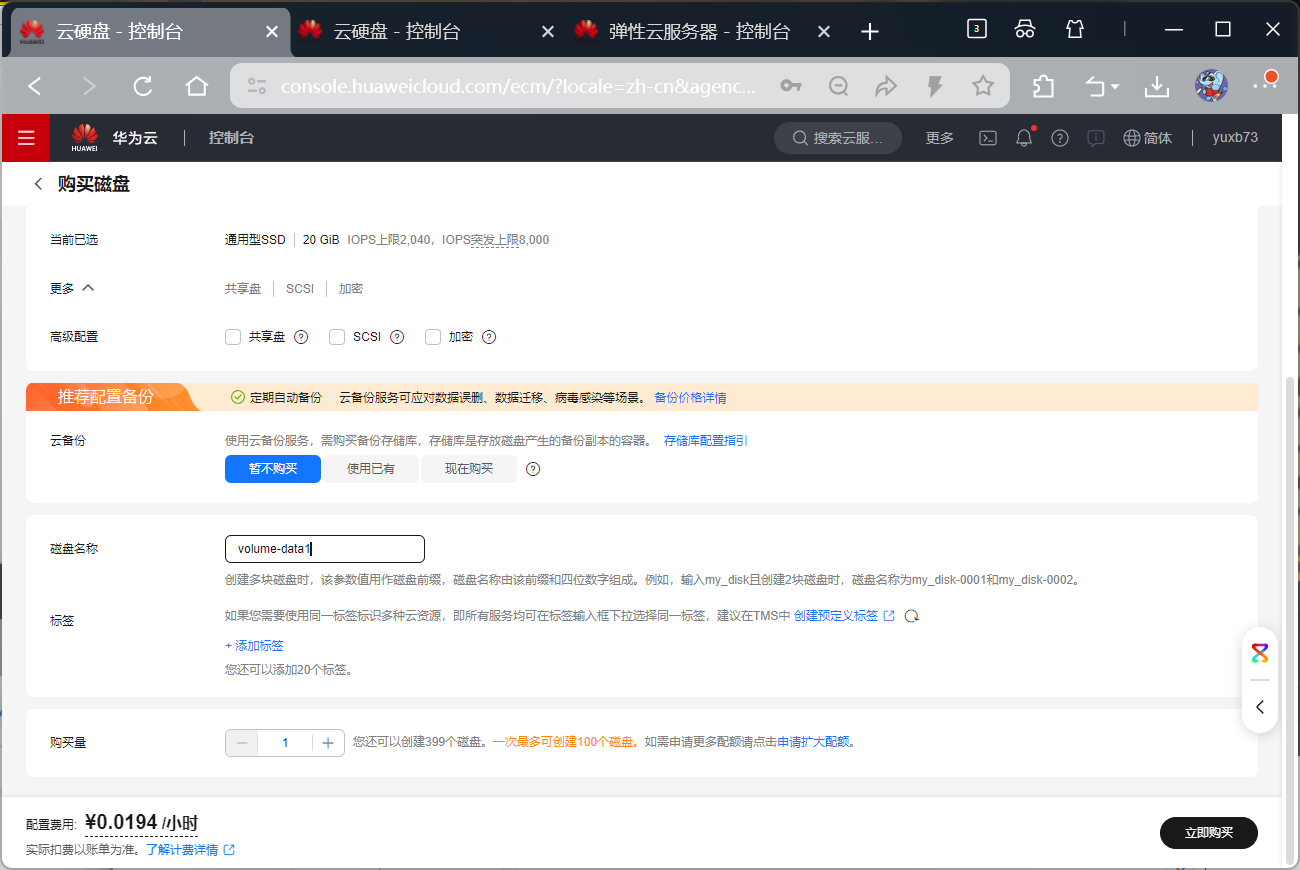This screenshot has height=870, width=1300.
Task: Open the help question mark in header
Action: coord(1060,138)
